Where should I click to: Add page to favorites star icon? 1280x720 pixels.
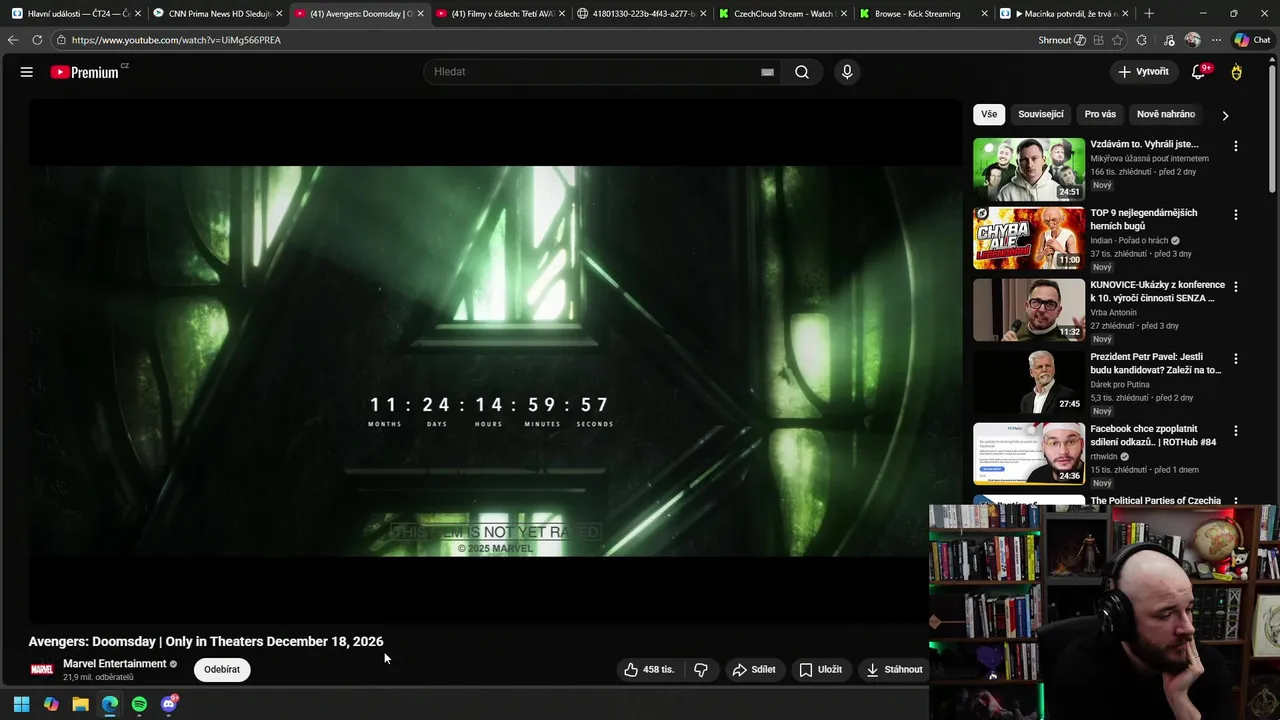[x=1117, y=40]
